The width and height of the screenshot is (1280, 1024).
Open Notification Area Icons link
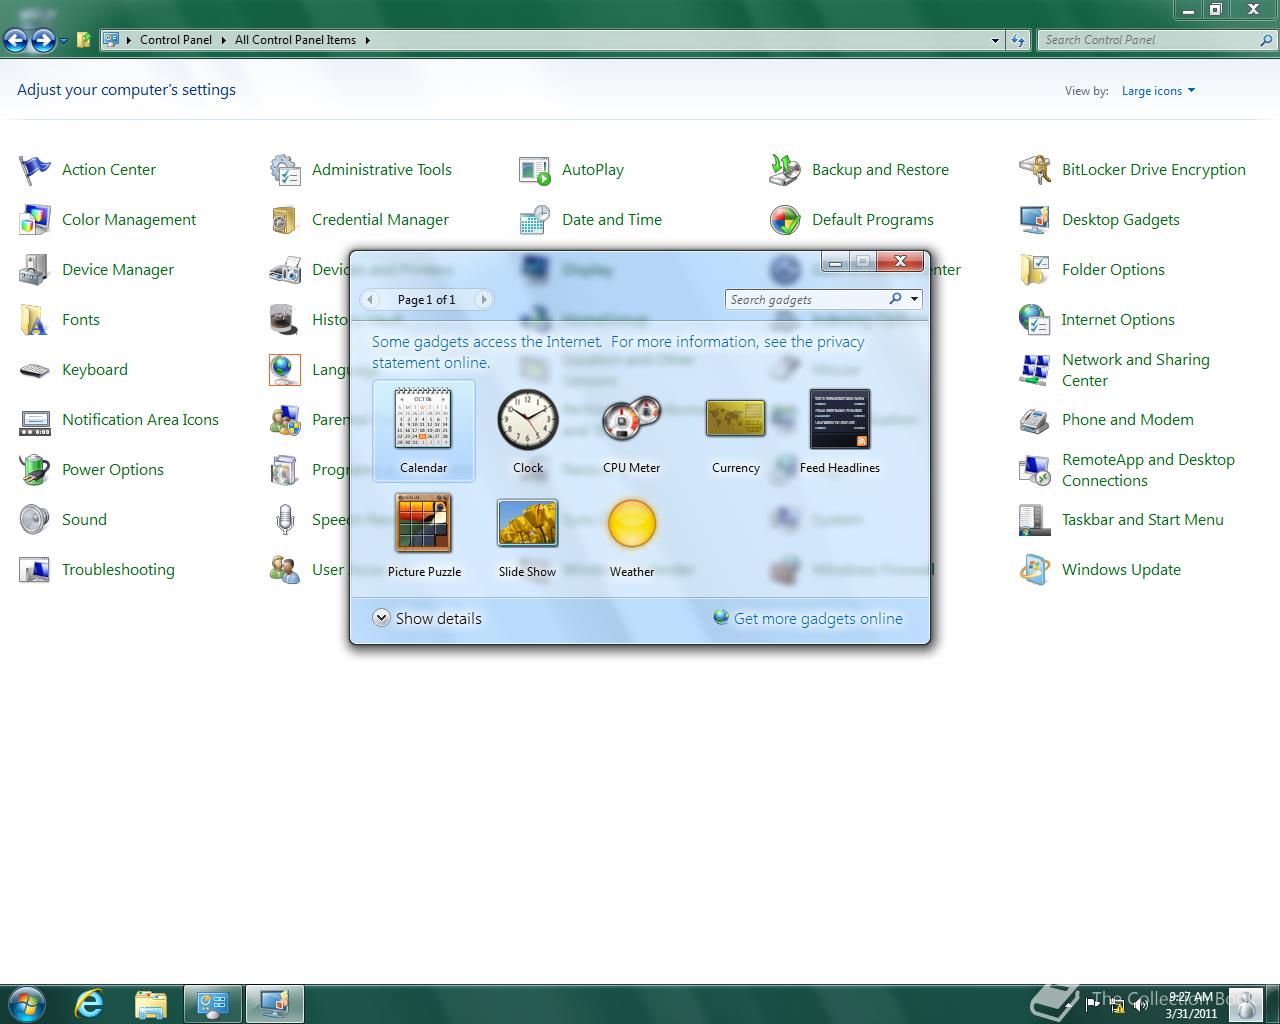click(x=140, y=420)
